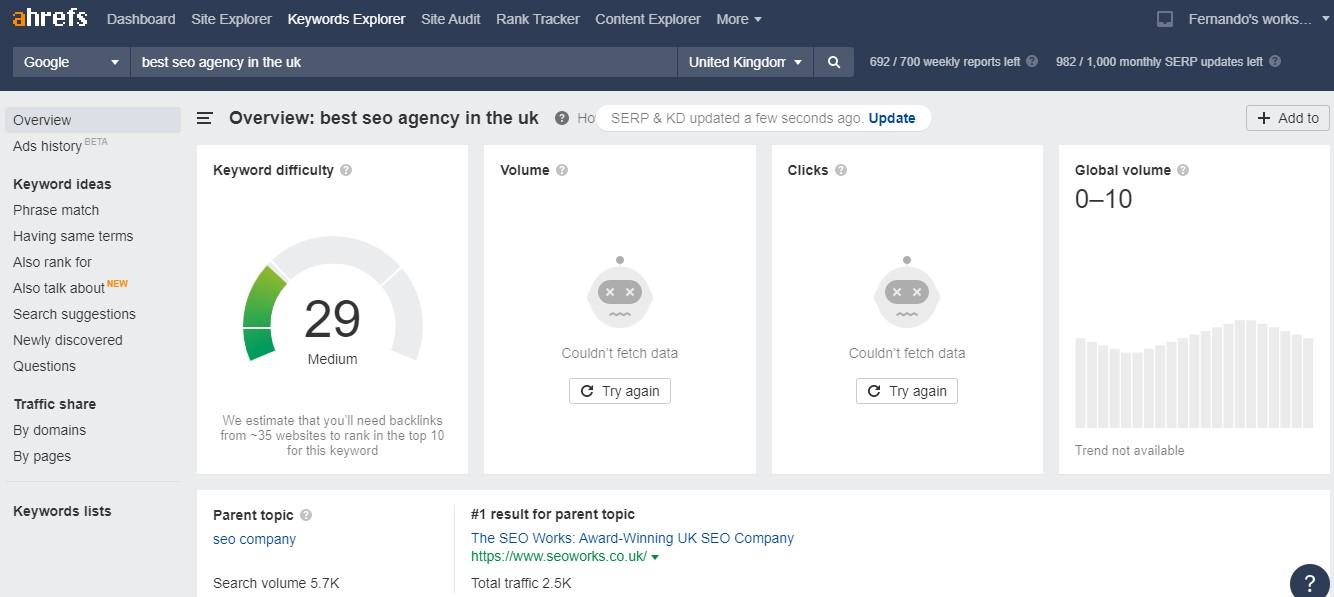
Task: Open Questions keyword ideas
Action: 44,366
